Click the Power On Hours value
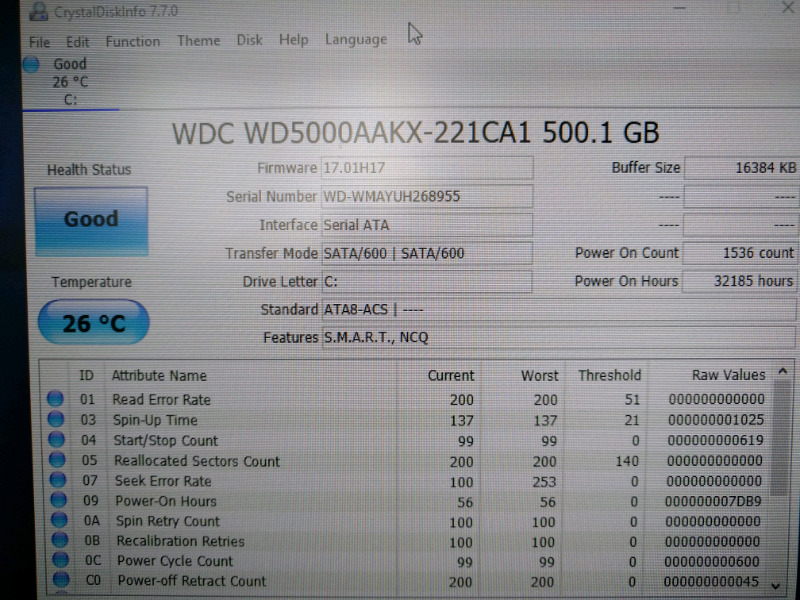 [x=739, y=281]
